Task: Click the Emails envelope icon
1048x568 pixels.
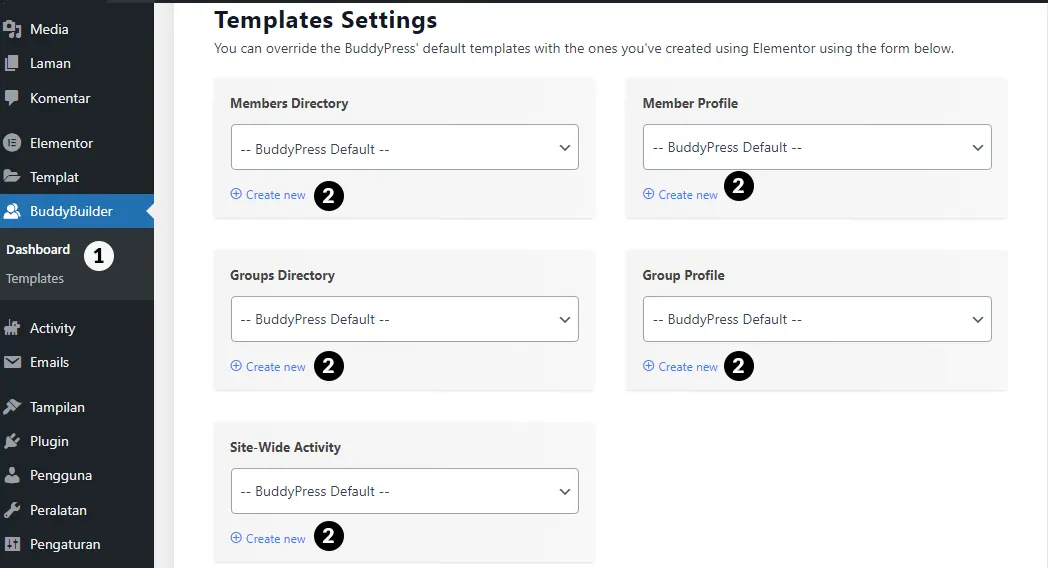Action: [x=12, y=362]
